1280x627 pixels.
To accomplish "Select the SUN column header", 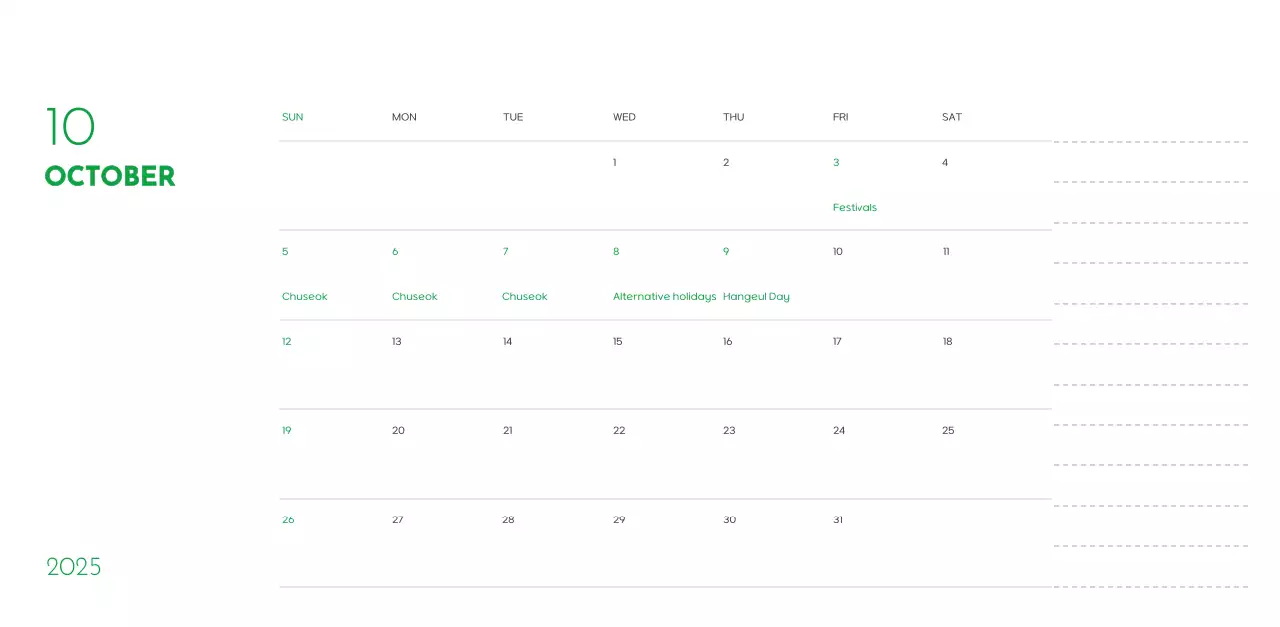I will coord(292,116).
